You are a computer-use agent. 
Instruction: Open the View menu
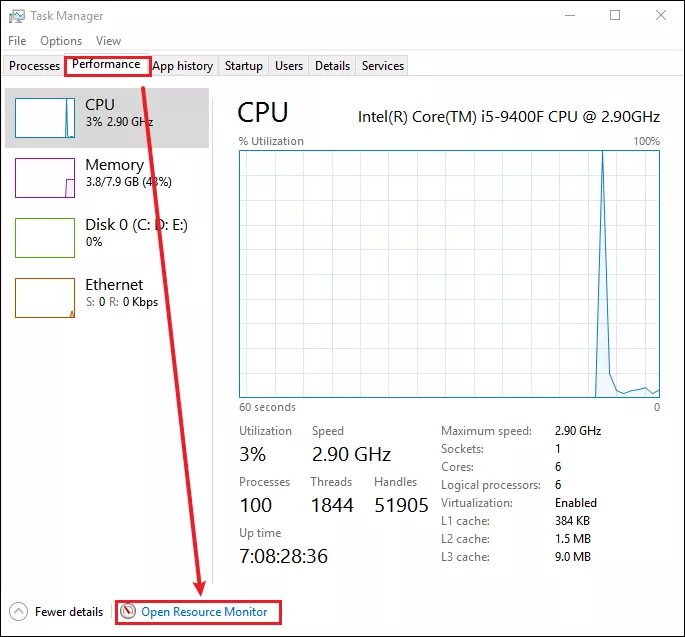tap(108, 41)
